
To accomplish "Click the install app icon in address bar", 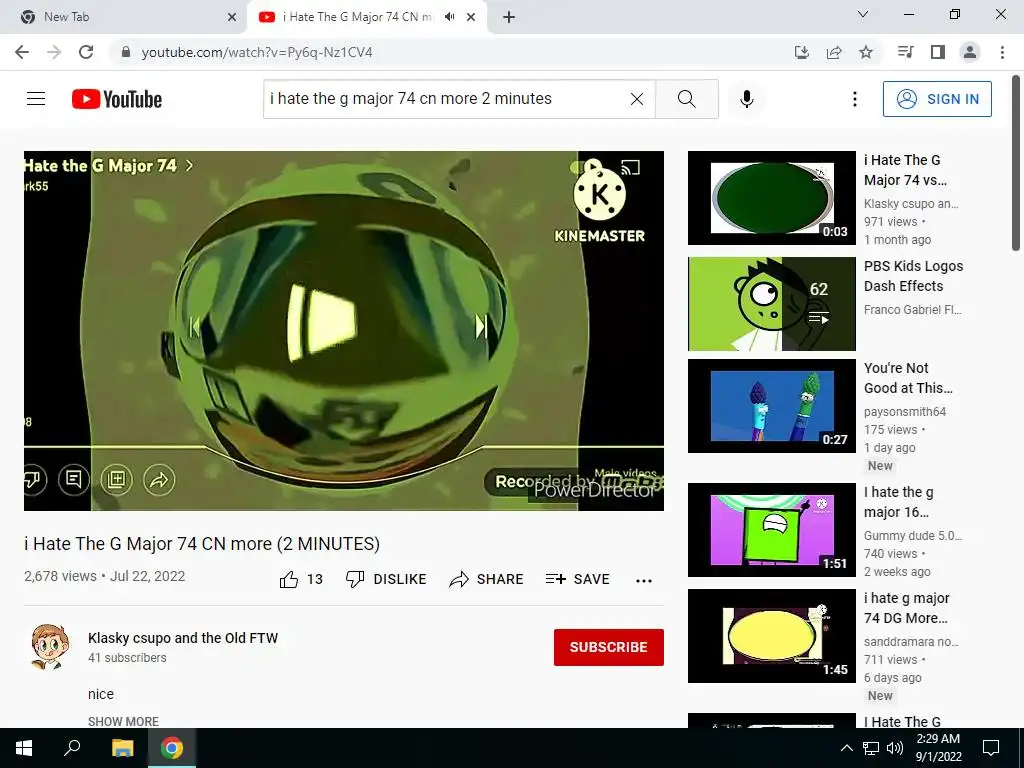I will coord(802,52).
